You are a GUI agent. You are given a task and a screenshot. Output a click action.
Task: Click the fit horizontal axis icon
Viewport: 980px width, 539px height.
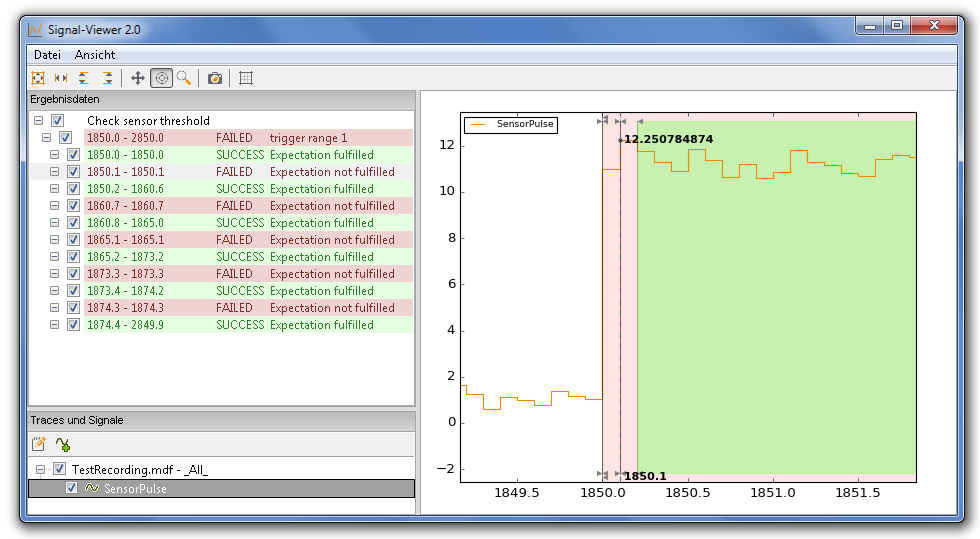point(61,78)
